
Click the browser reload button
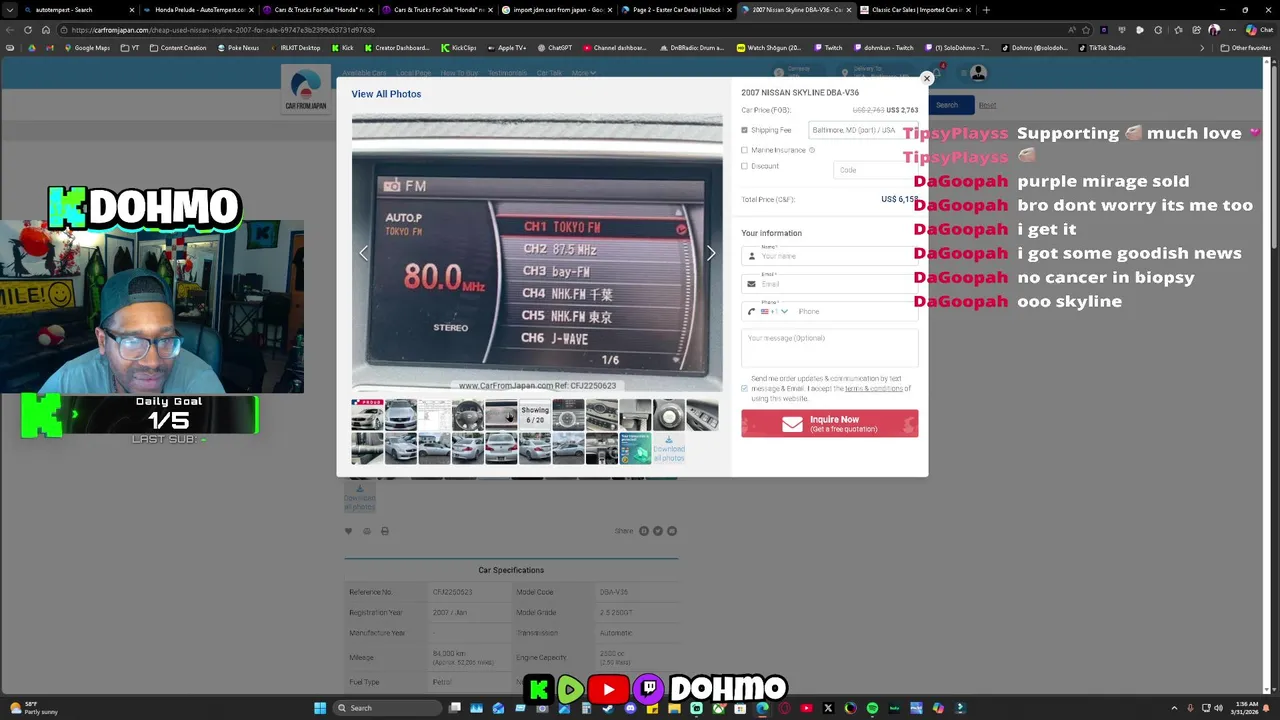point(28,30)
